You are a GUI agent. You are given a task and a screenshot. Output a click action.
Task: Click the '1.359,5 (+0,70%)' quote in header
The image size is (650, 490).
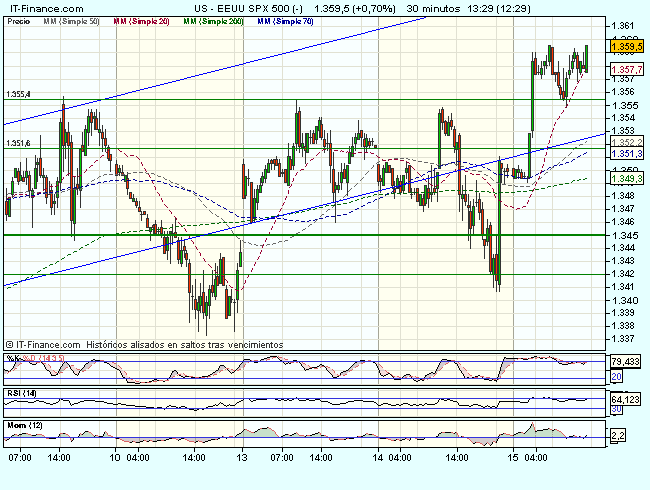click(355, 9)
